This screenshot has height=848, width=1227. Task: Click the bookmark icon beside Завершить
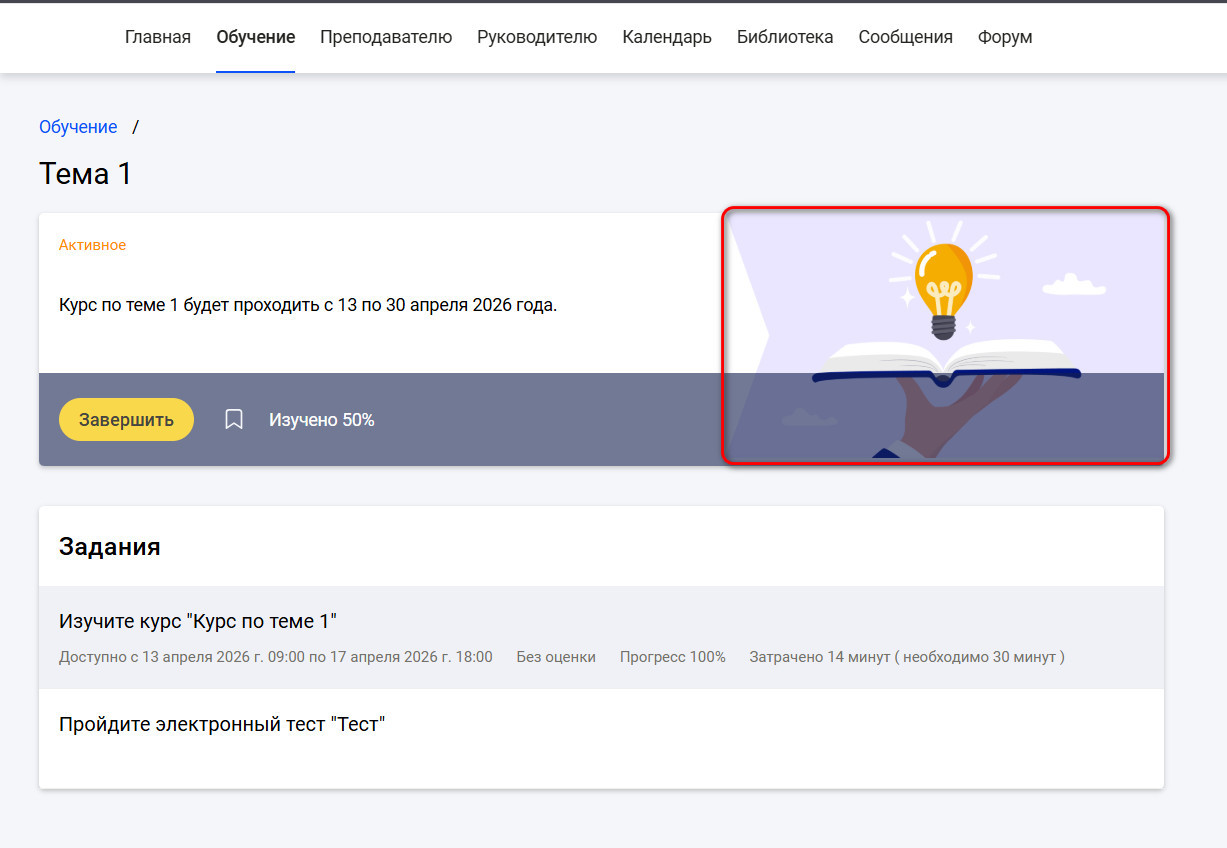(x=234, y=419)
